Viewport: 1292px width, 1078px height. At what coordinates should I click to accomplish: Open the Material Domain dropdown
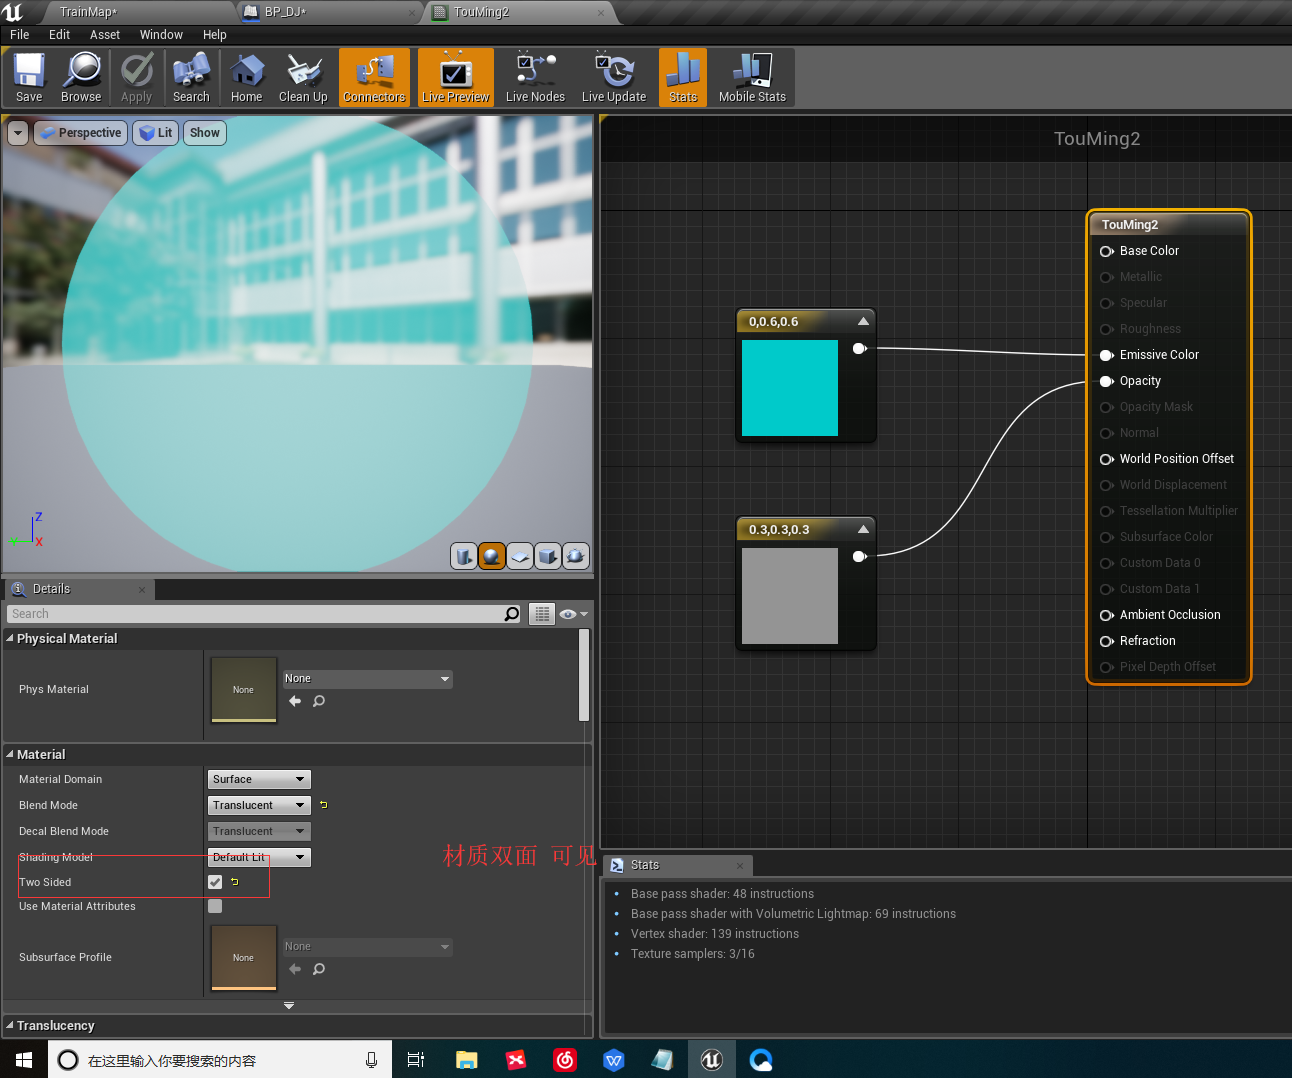(258, 779)
